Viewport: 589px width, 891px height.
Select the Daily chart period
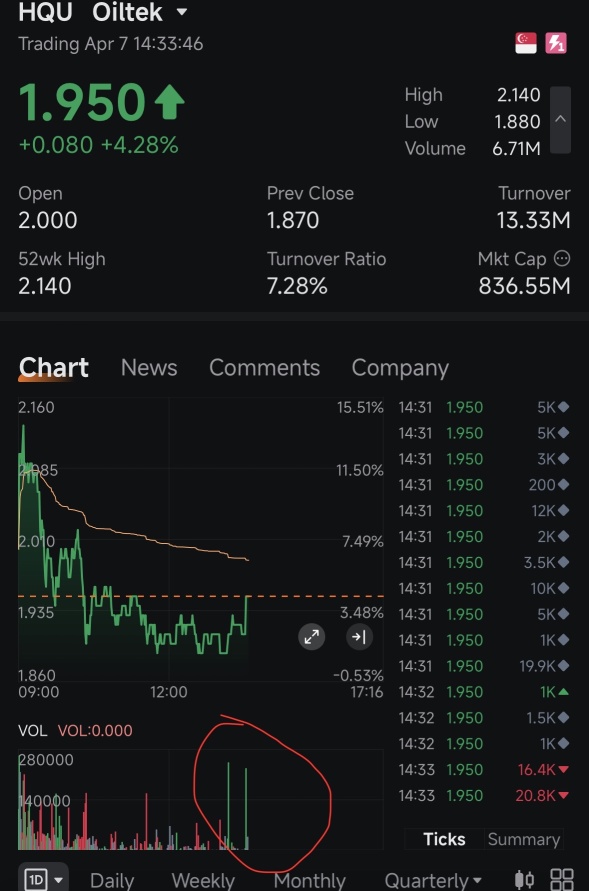(x=112, y=881)
